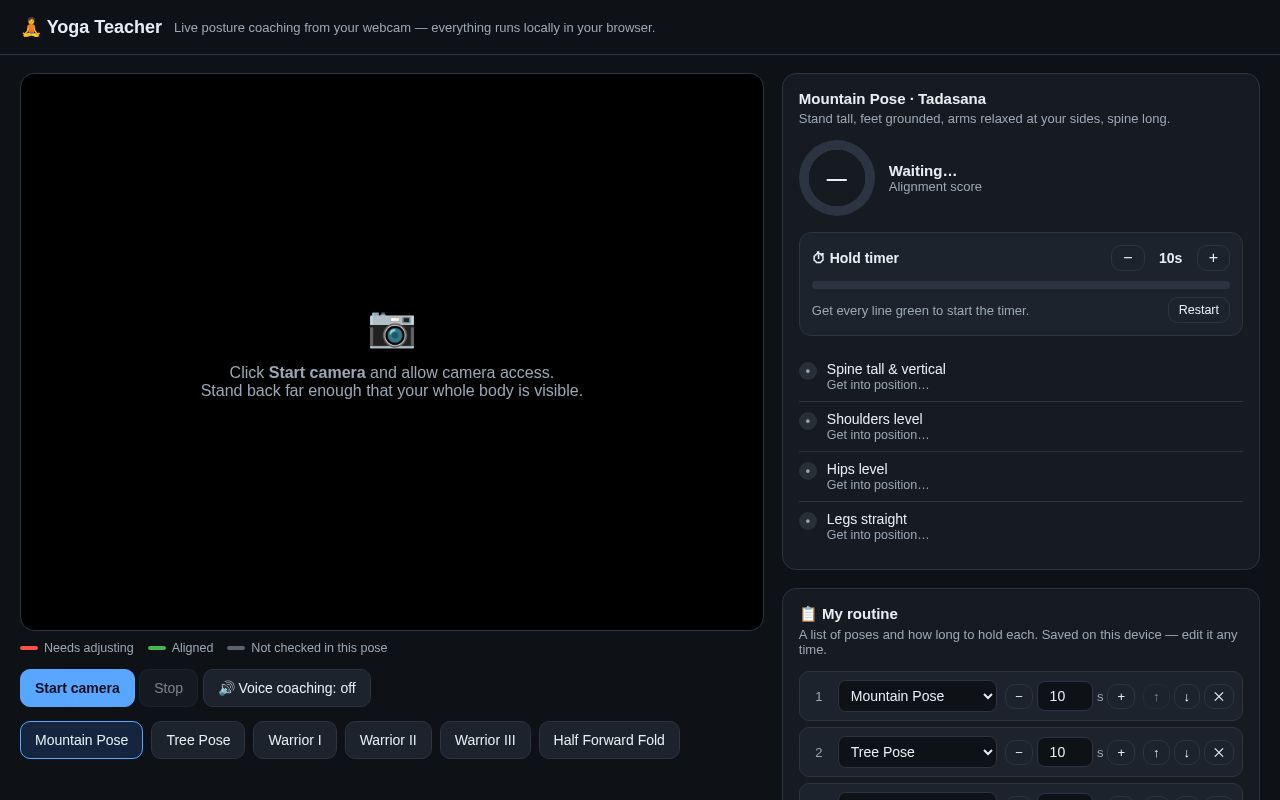Increase row 2 Tree Pose duration

click(1121, 752)
